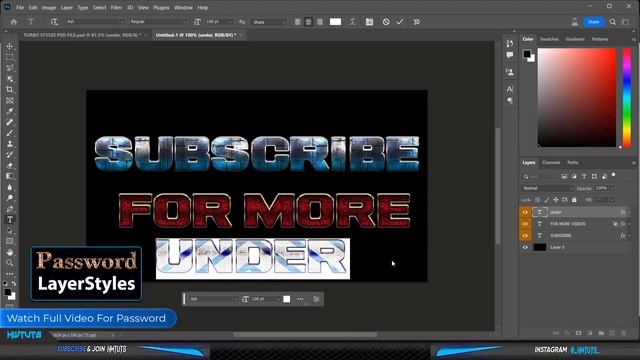Hide the 'under' text layer

tap(525, 212)
